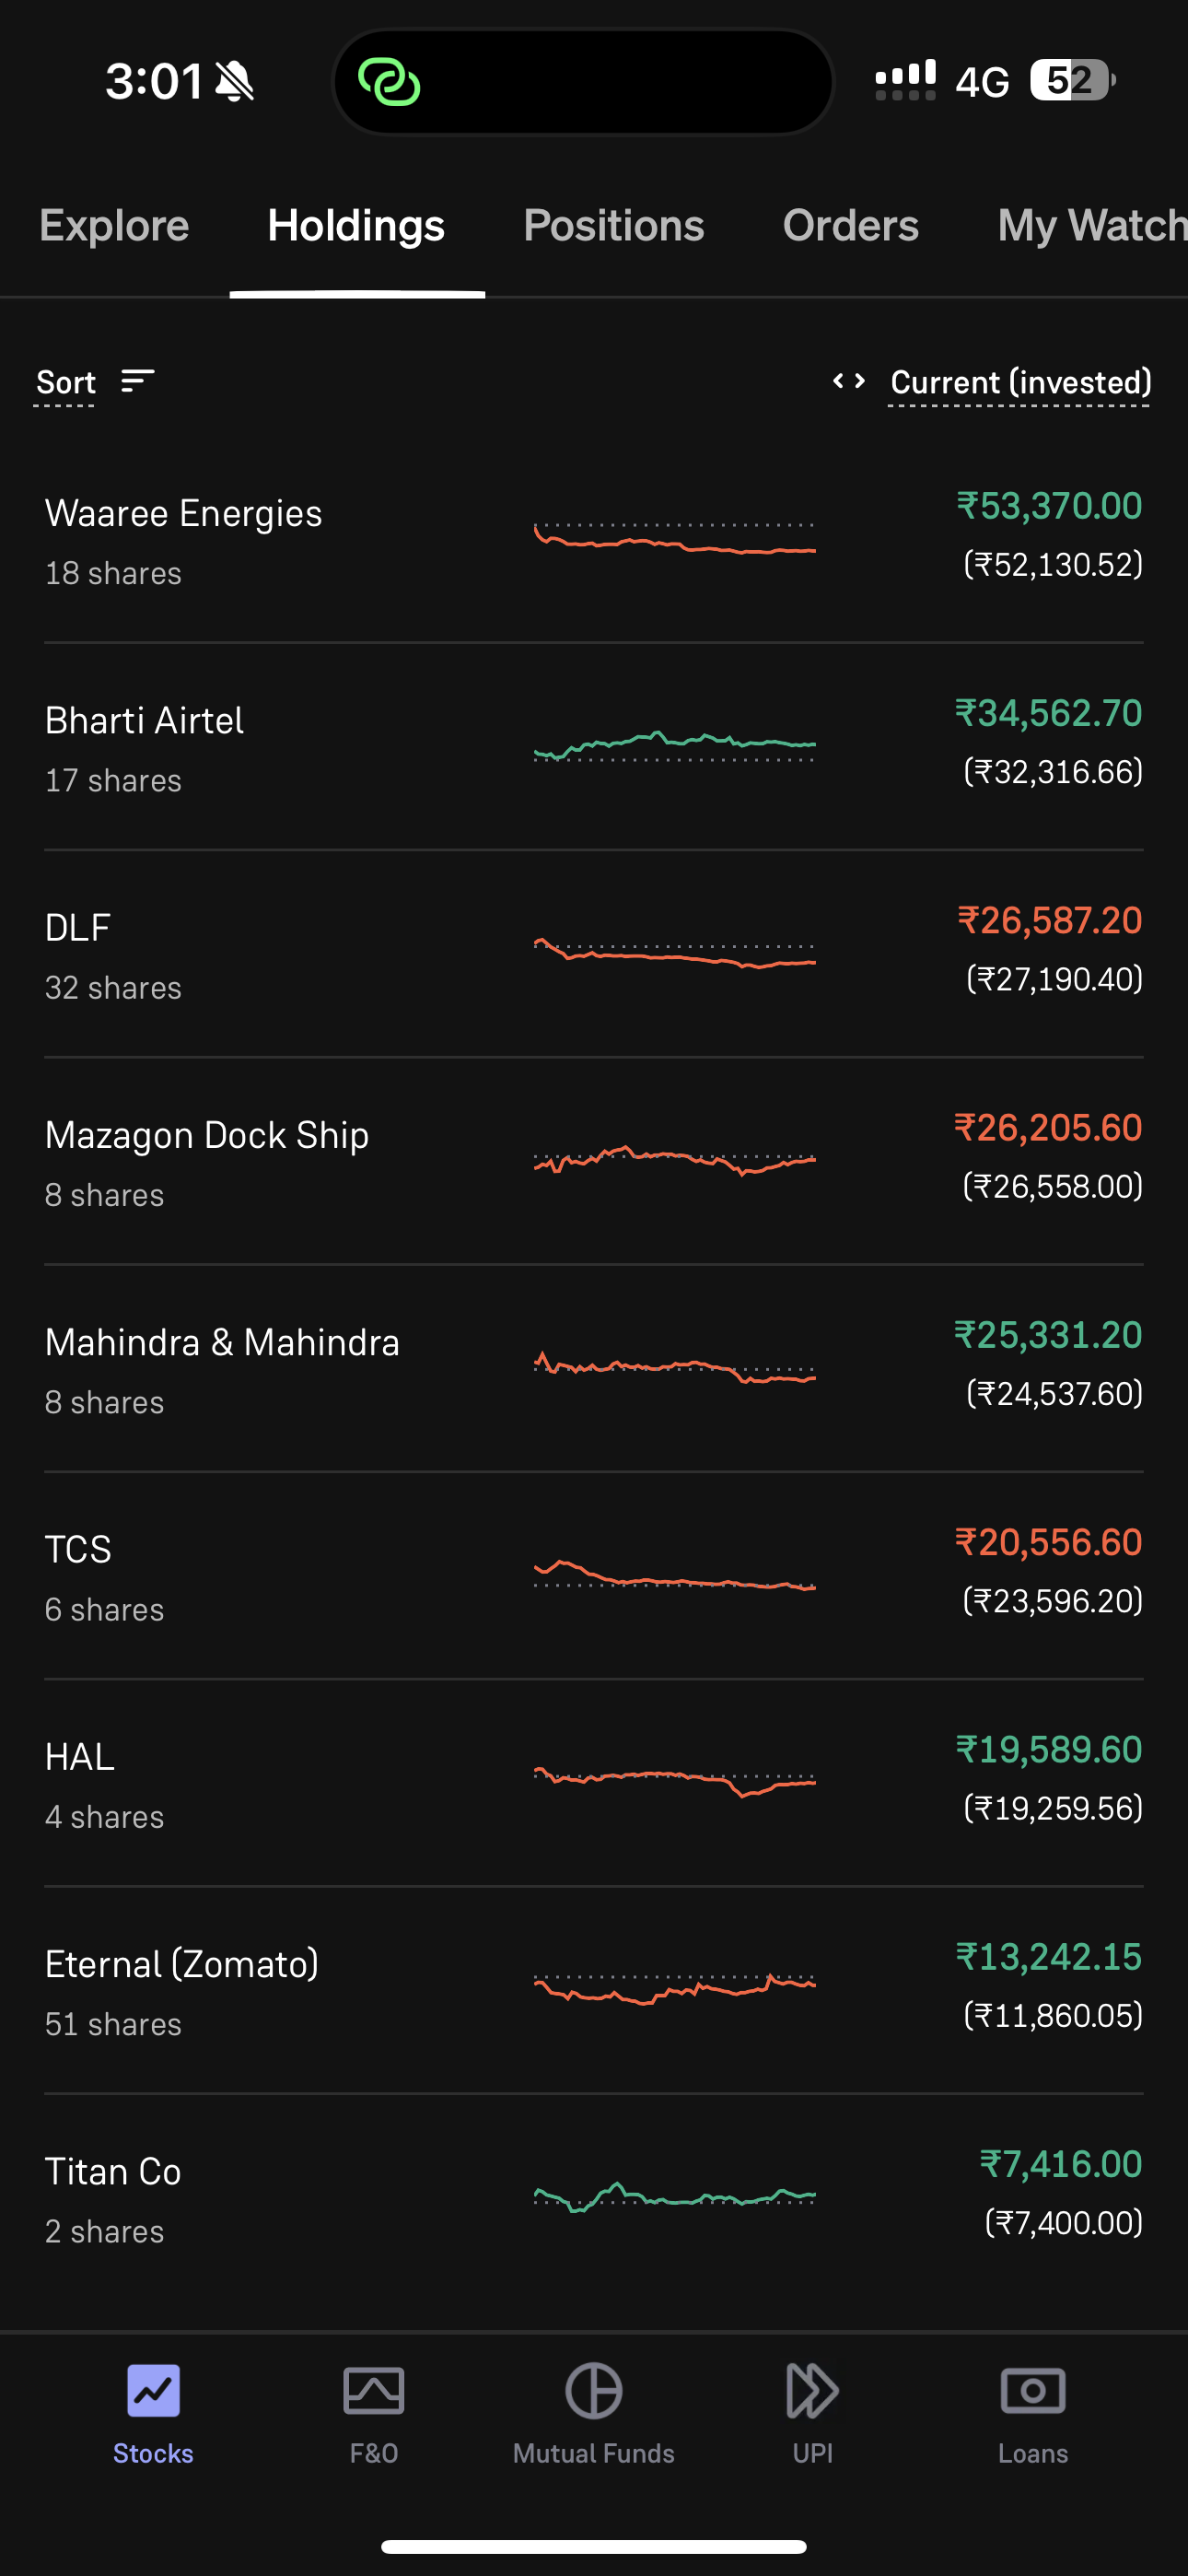Toggle the Current (invested) value display
The height and width of the screenshot is (2576, 1188).
pos(1020,382)
